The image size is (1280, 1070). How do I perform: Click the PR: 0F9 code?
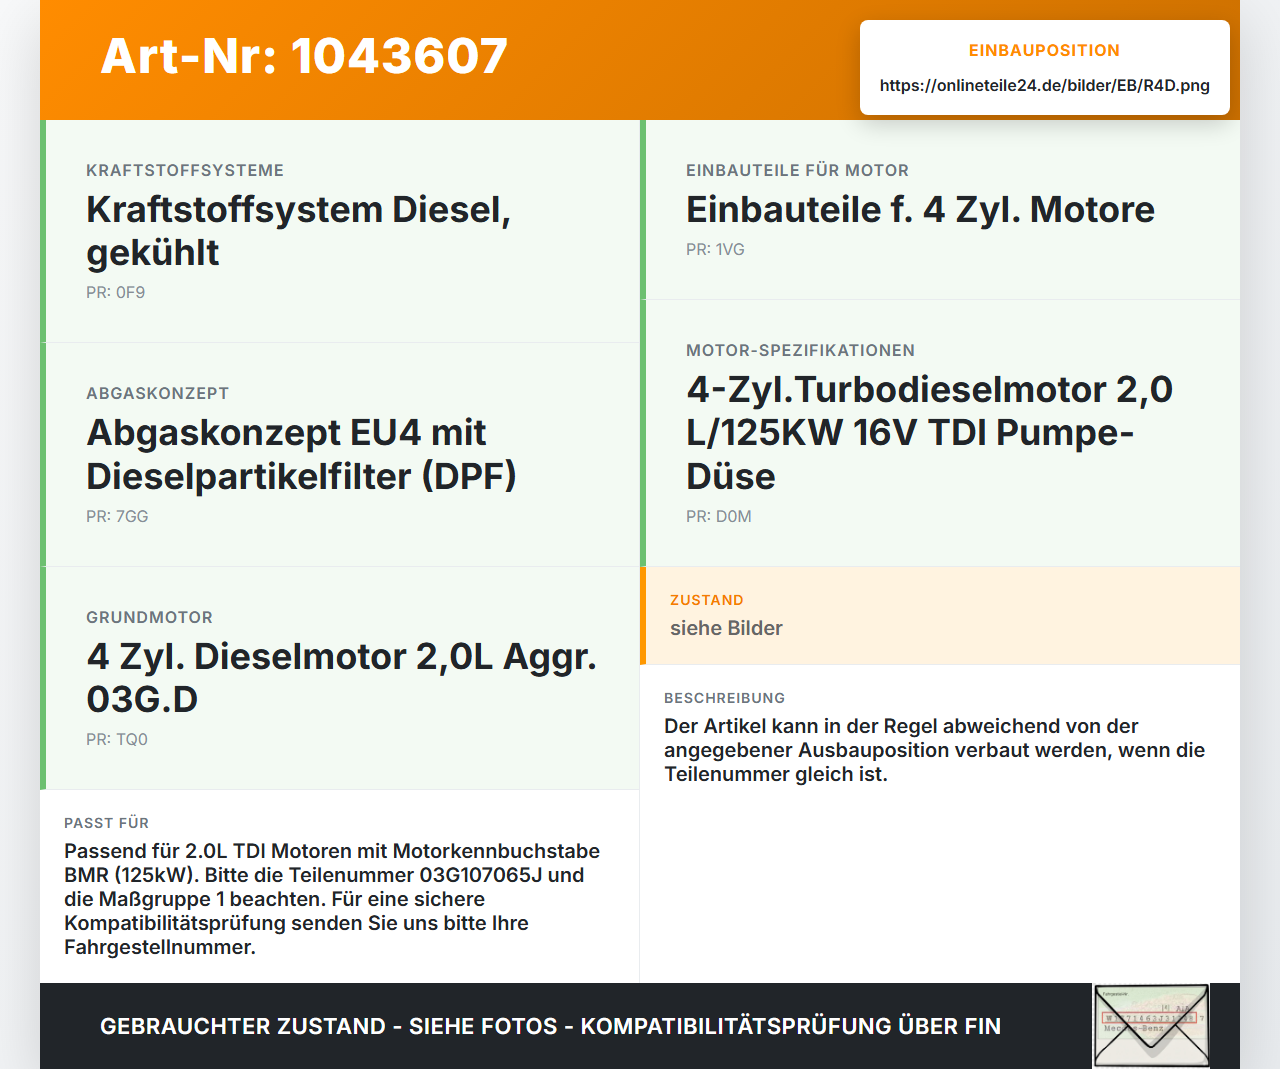(116, 293)
